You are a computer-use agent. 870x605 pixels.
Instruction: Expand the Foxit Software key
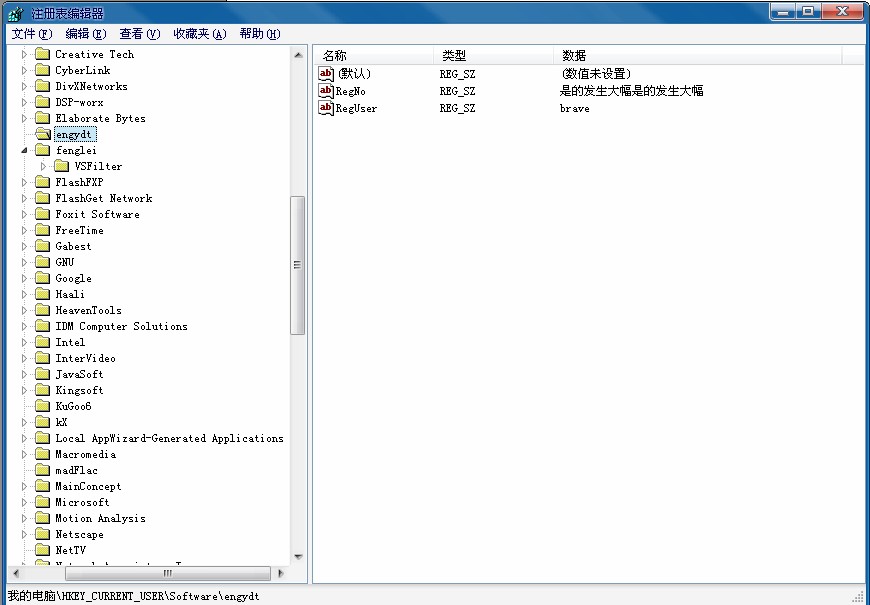(24, 214)
